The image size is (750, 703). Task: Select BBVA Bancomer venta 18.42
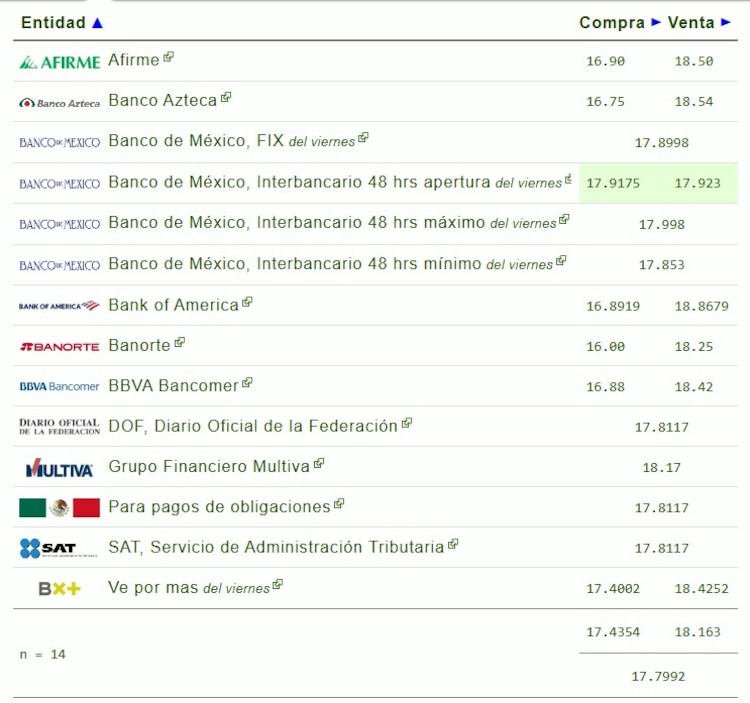694,387
